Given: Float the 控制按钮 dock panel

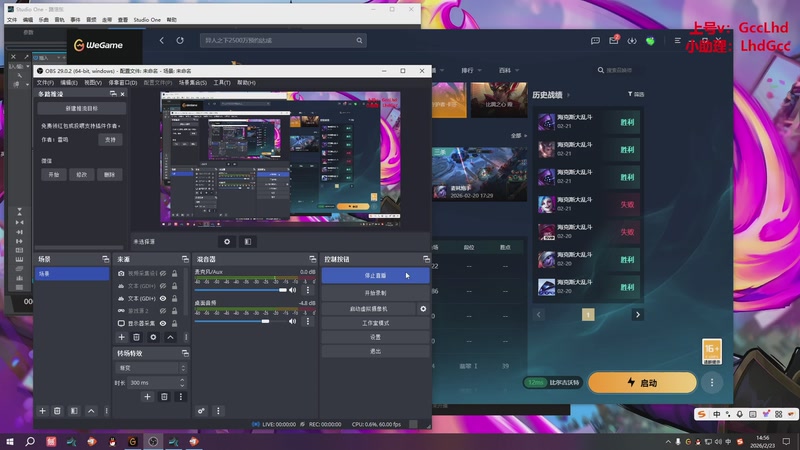Looking at the screenshot, I should click(x=426, y=259).
